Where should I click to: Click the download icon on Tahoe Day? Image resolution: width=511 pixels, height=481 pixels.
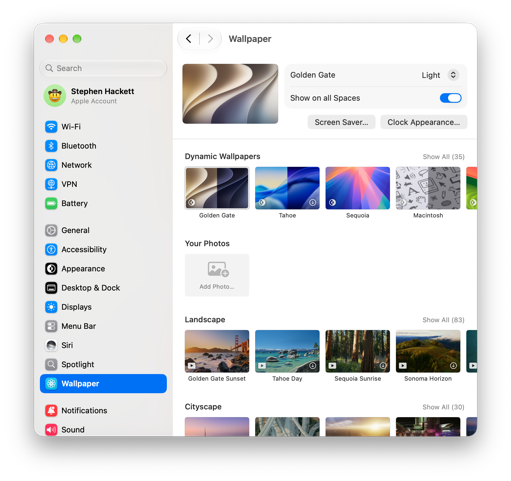[x=312, y=365]
